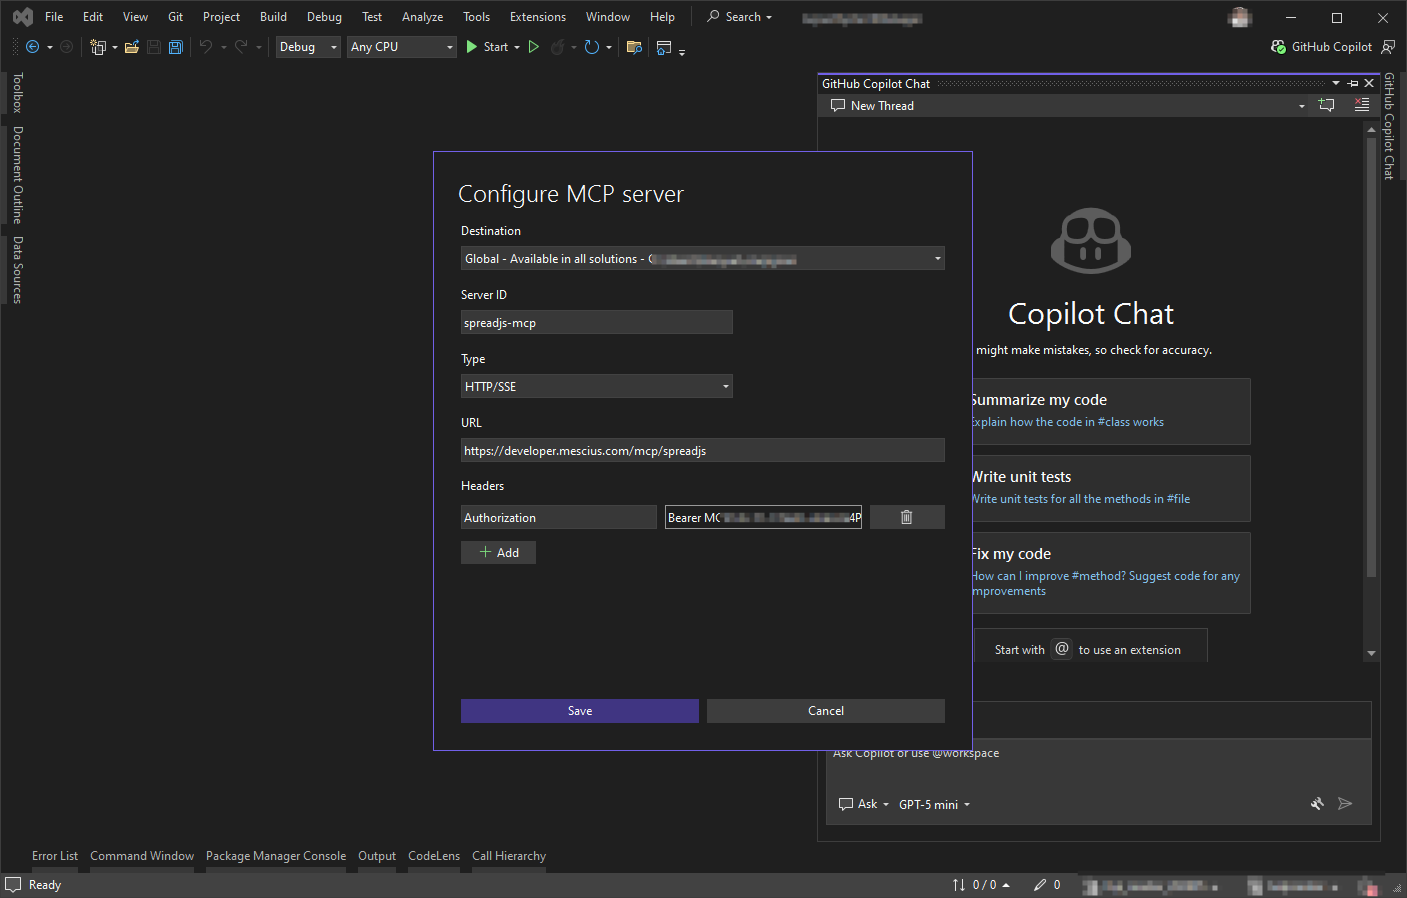Click the window-with-home toolbar icon

(663, 47)
